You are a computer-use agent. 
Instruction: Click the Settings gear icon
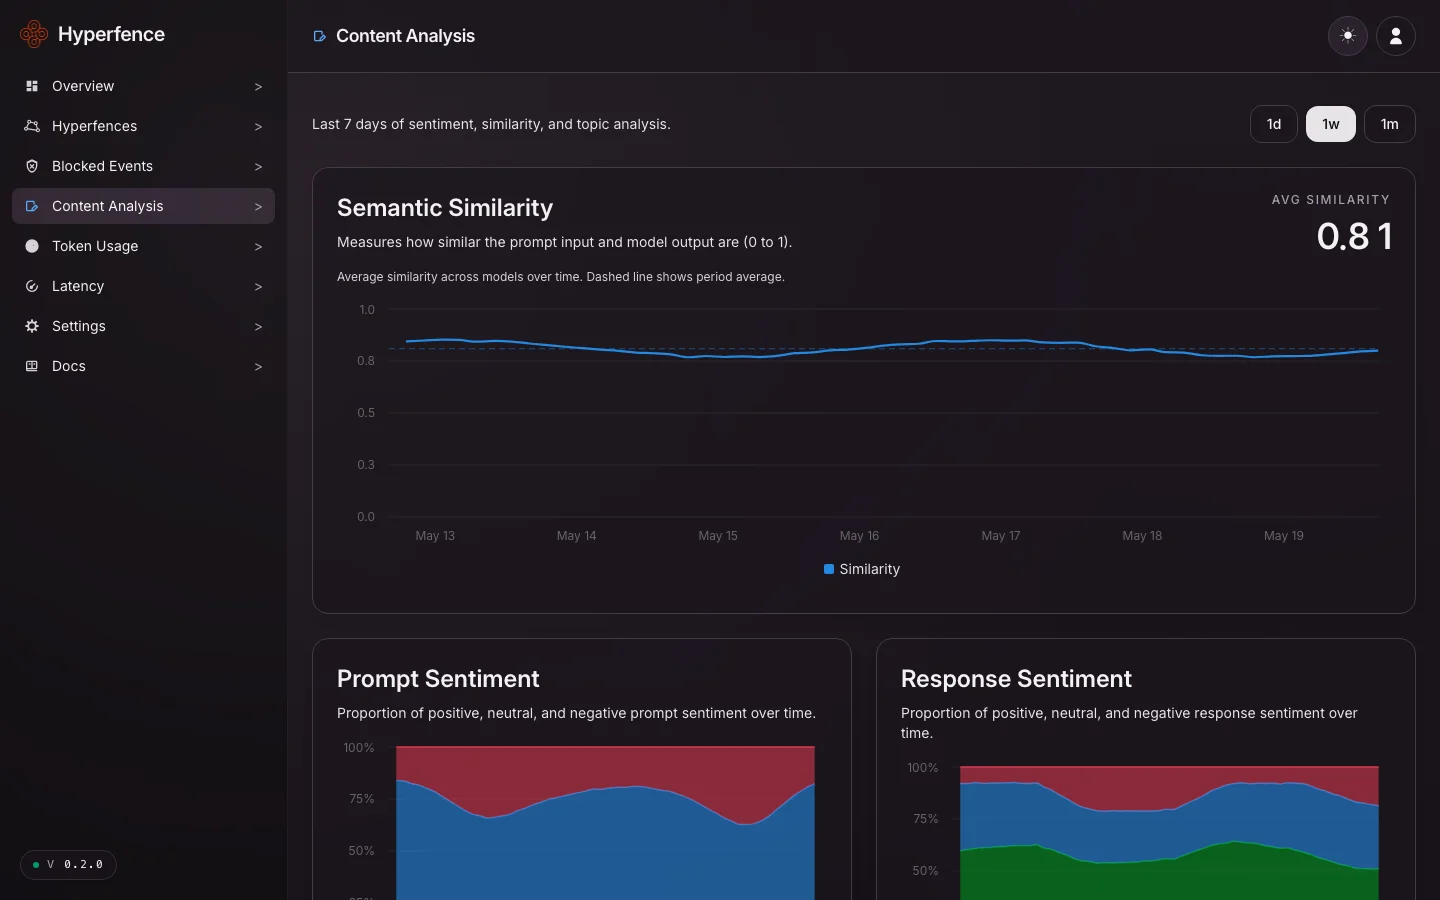pos(32,326)
